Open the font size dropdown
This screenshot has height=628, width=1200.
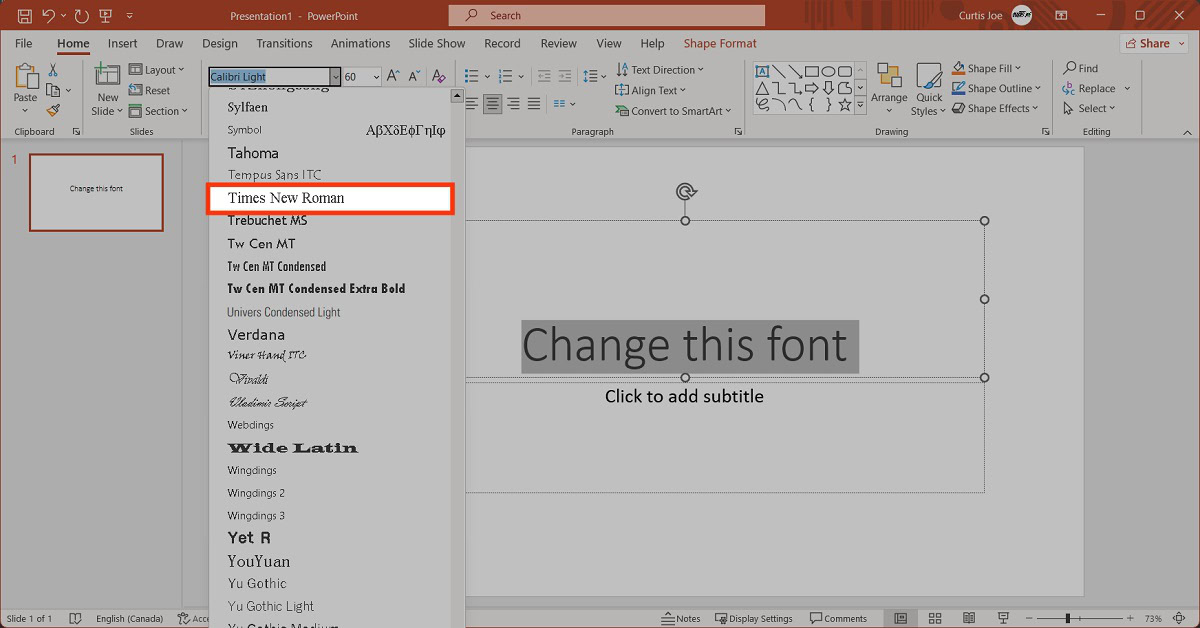tap(376, 77)
